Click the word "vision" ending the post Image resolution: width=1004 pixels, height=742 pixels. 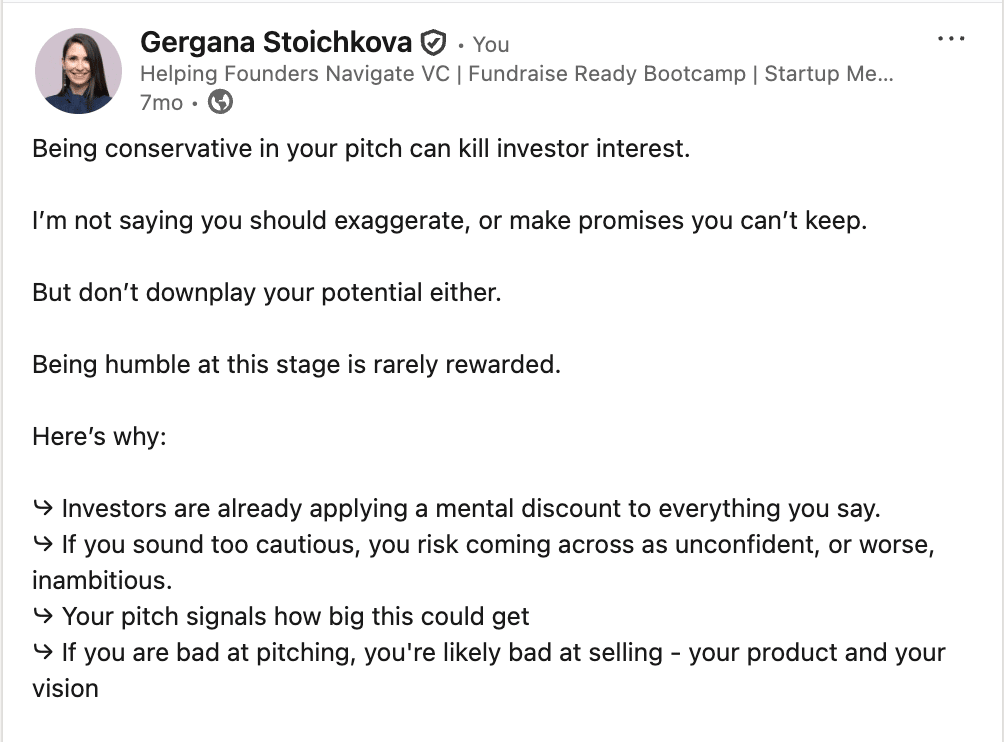(65, 688)
